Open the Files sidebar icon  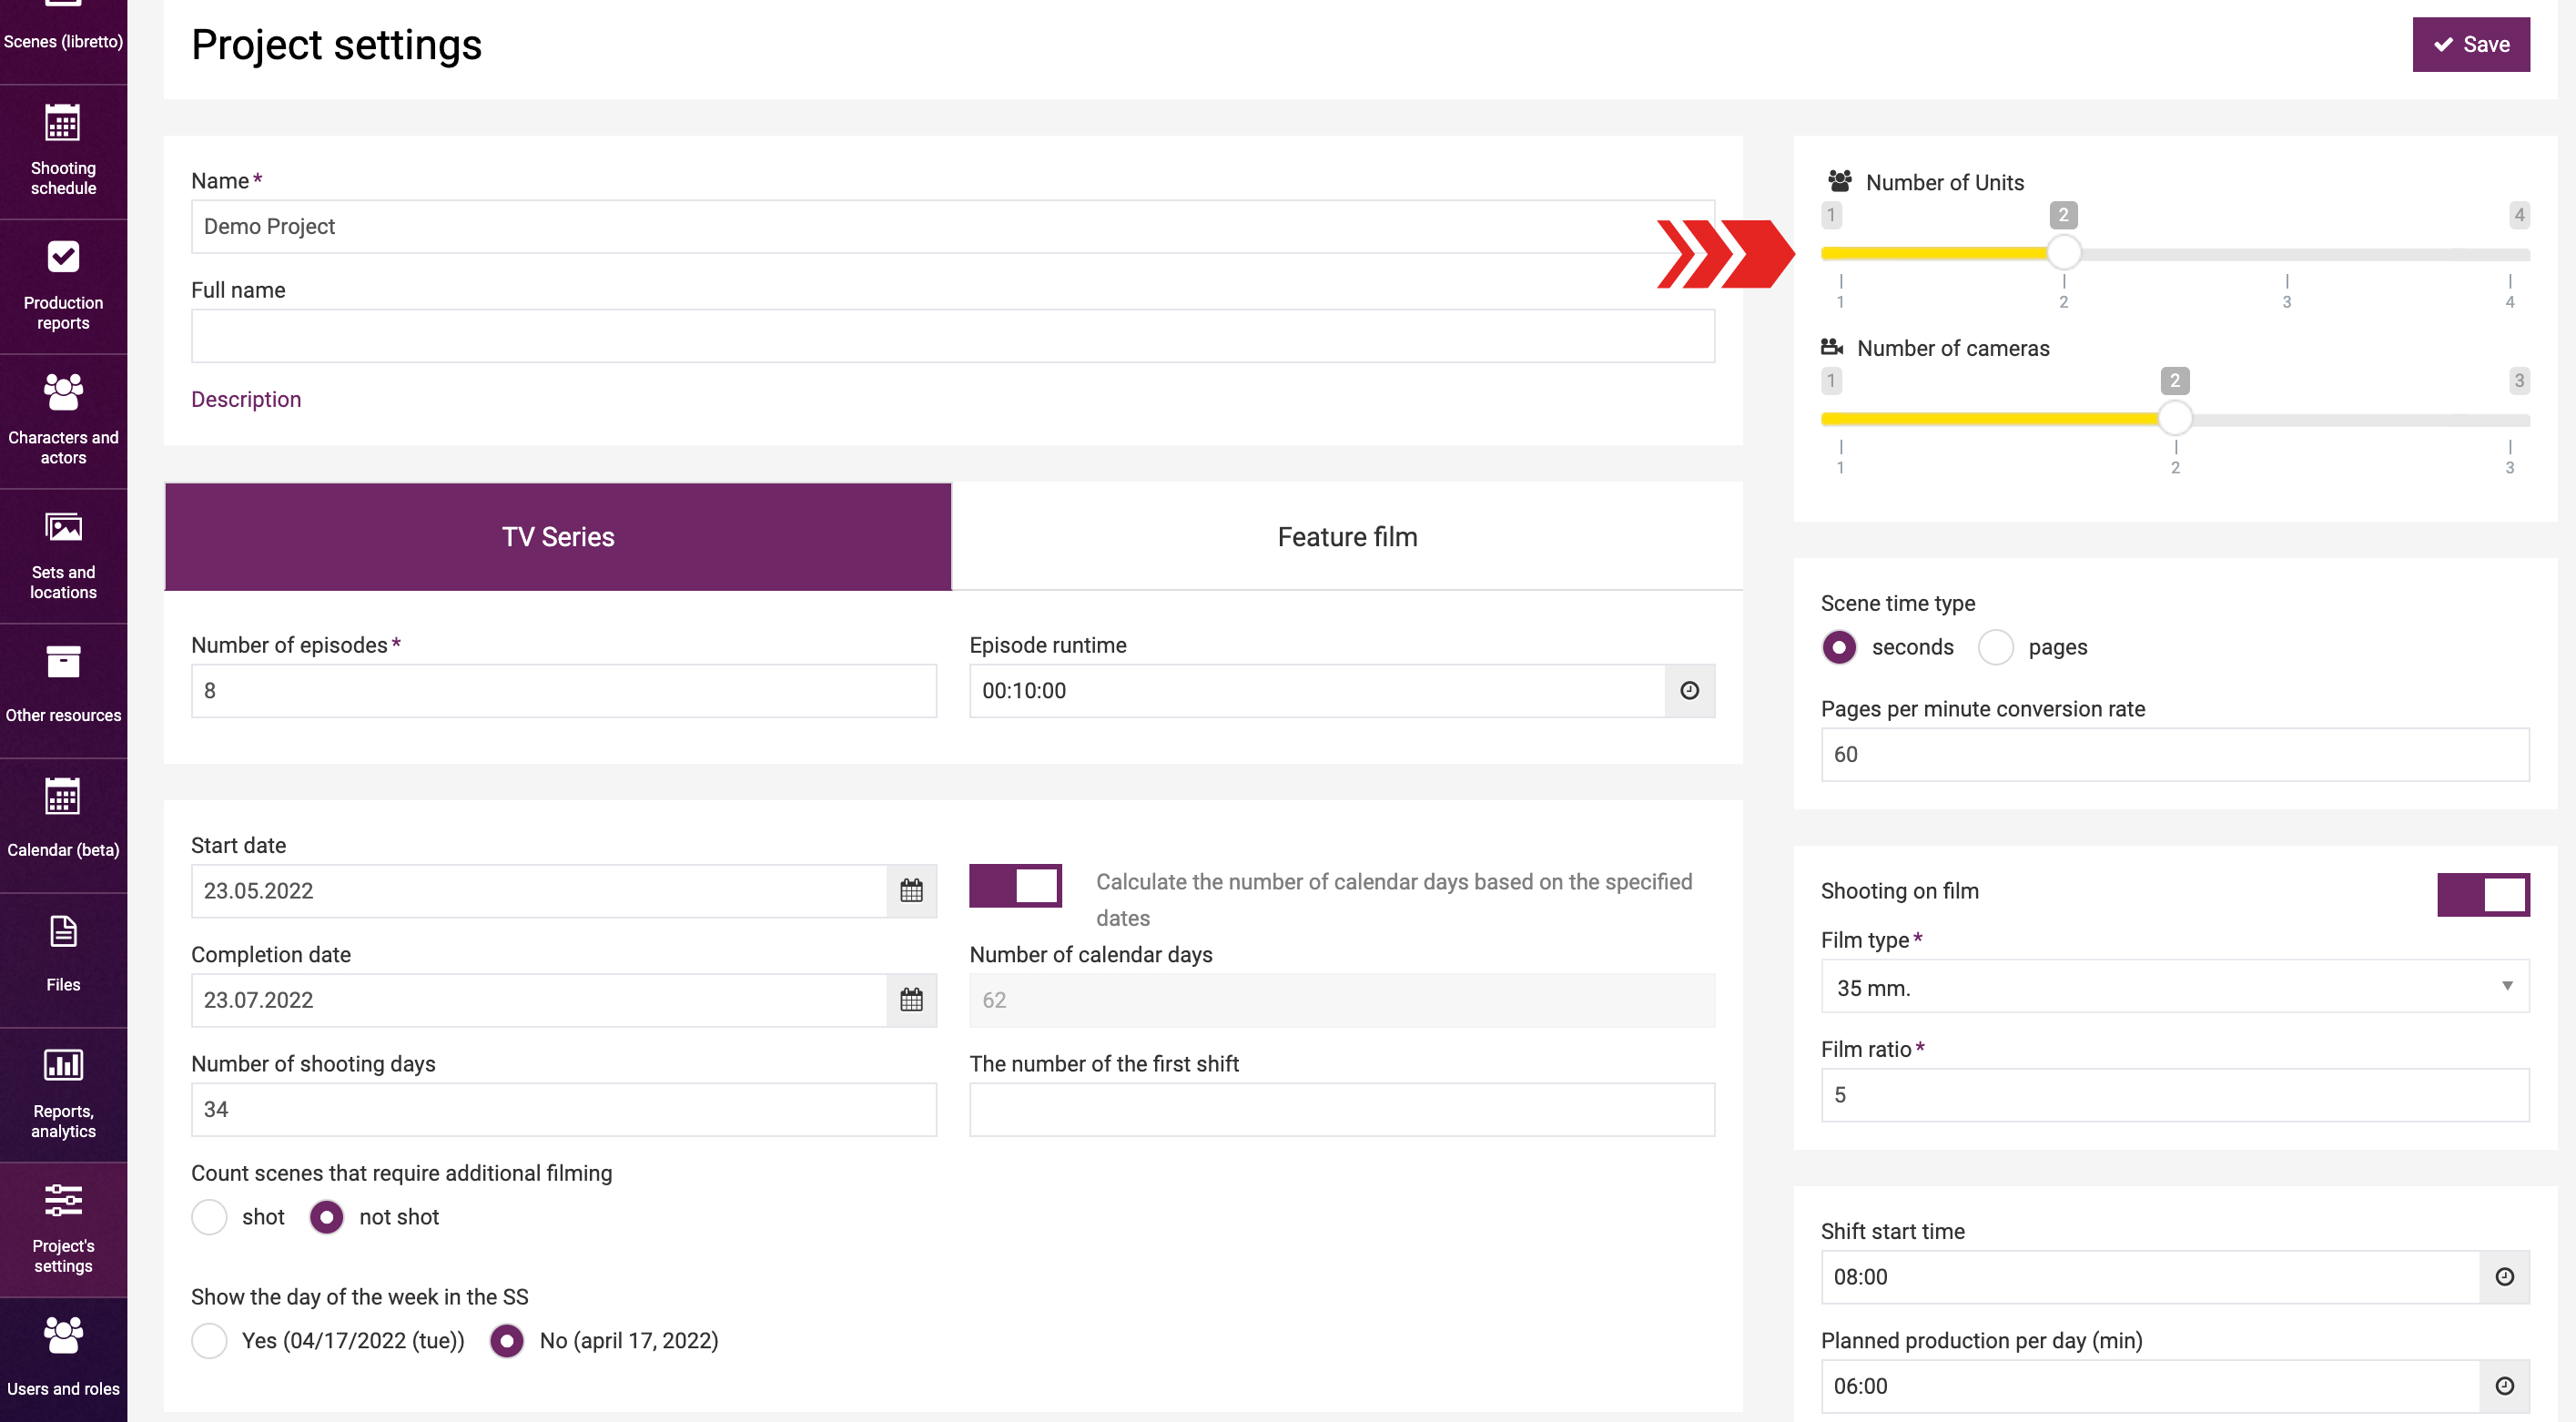coord(63,932)
